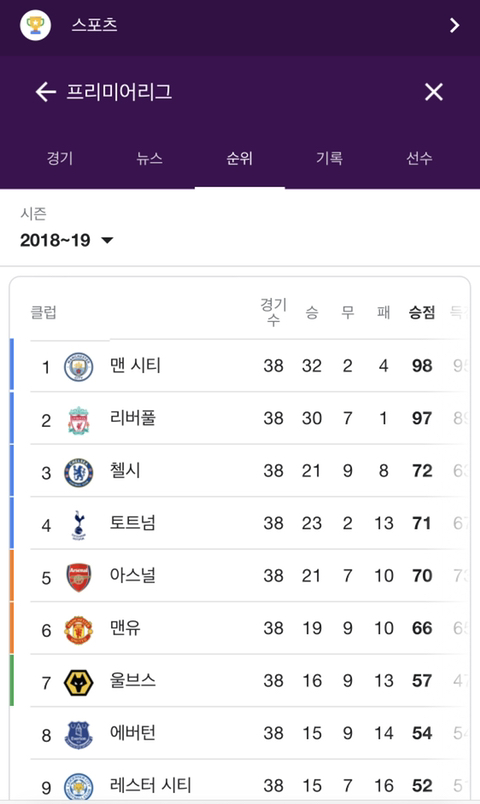Image resolution: width=480 pixels, height=804 pixels.
Task: Click the Everton club crest
Action: coord(78,735)
